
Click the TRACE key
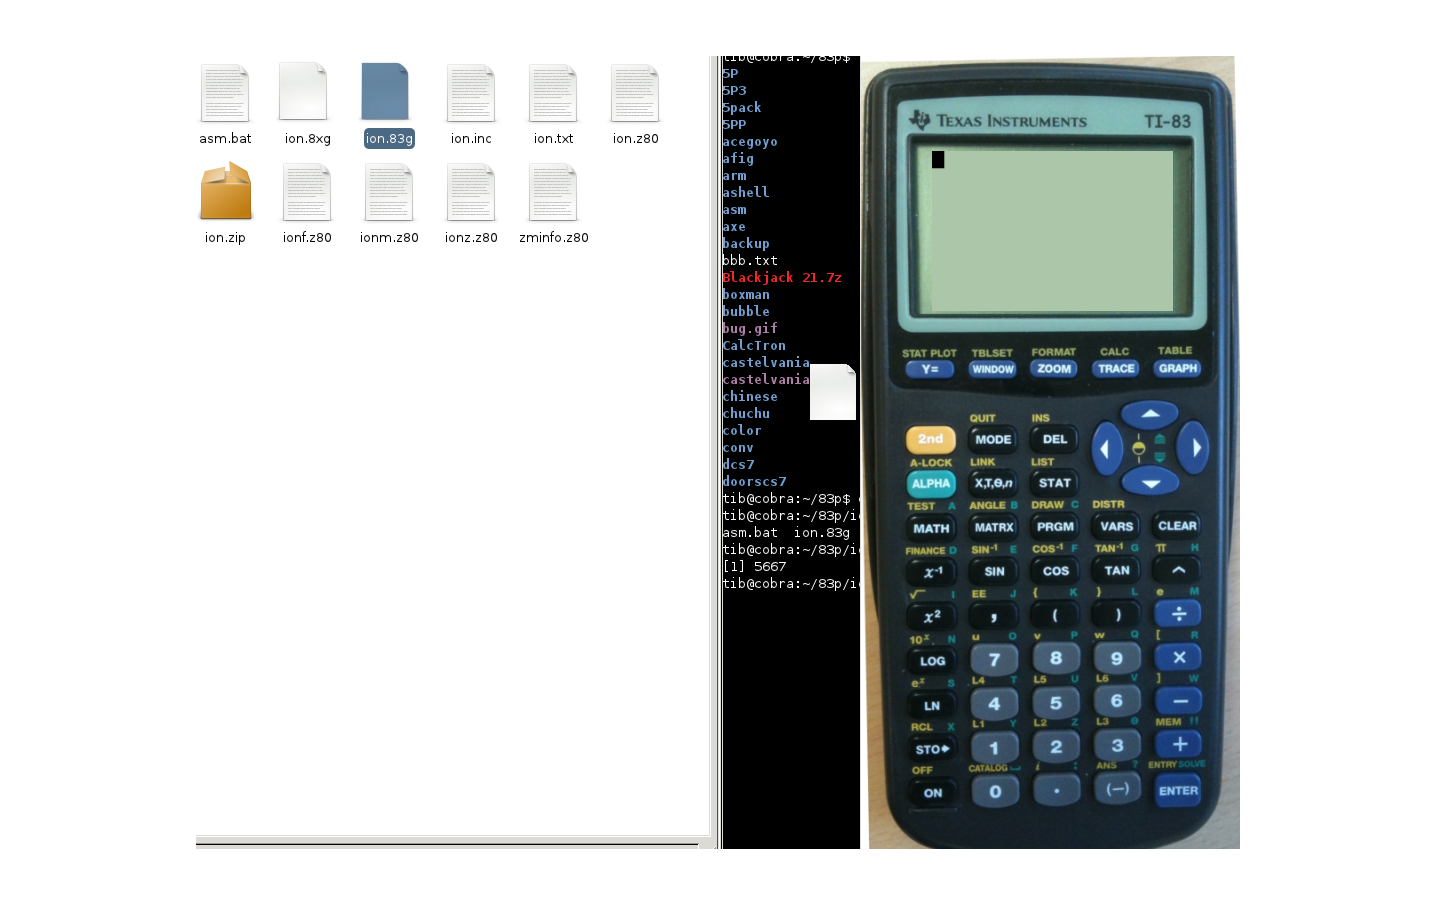coord(1116,368)
